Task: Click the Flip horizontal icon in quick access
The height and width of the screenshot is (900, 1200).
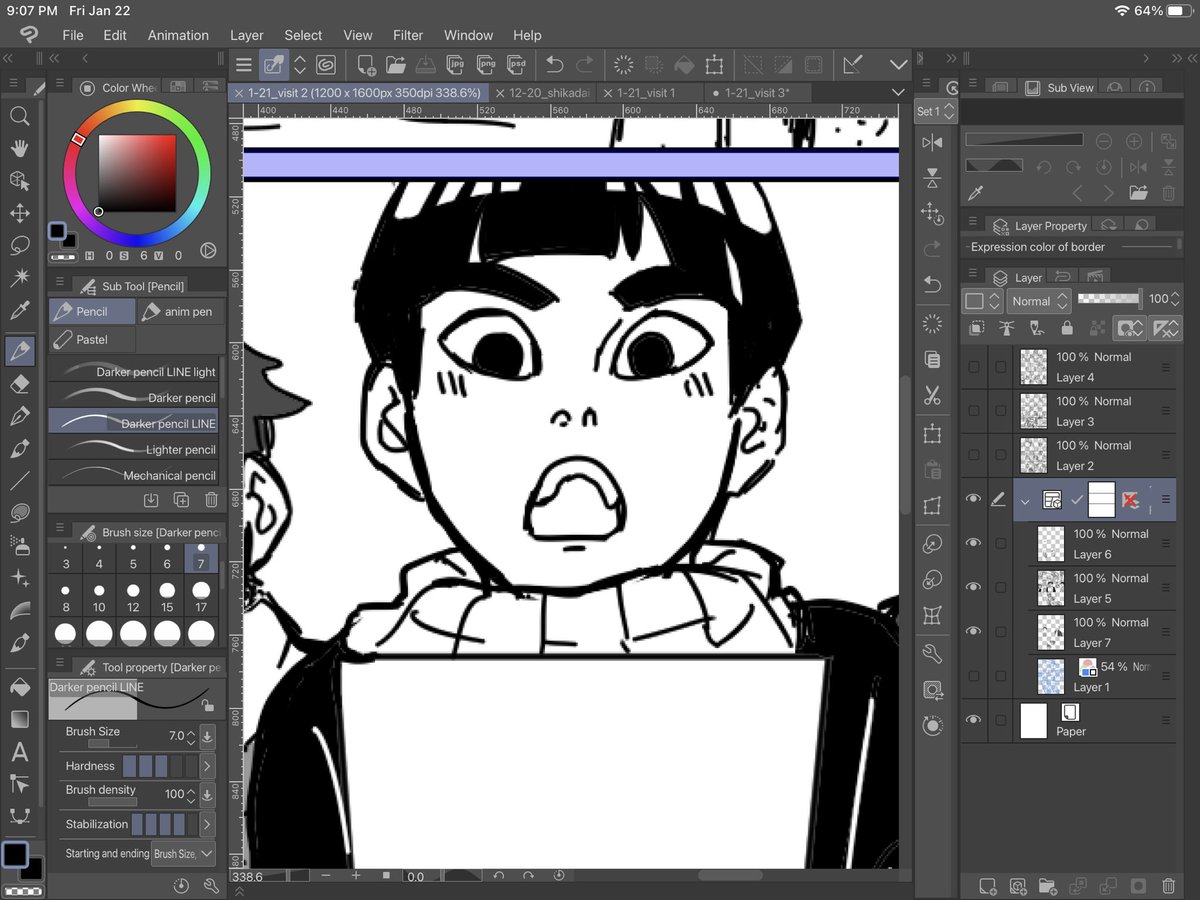Action: (932, 142)
